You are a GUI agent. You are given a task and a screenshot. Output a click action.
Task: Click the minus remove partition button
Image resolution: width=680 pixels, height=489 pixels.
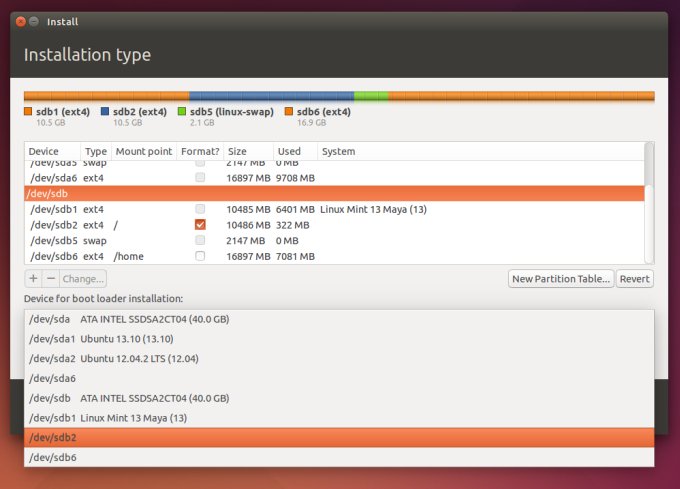[51, 279]
